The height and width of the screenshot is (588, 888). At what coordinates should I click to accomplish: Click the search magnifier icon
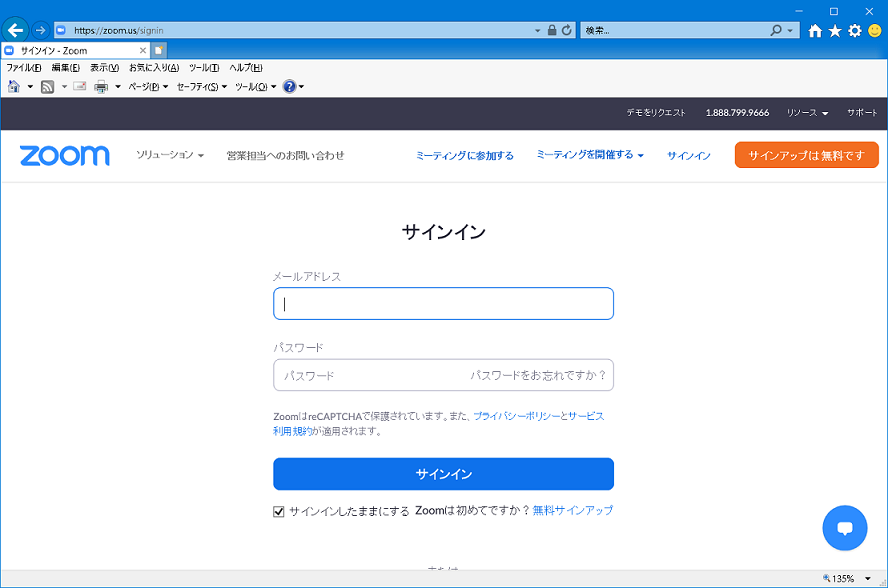coord(776,30)
